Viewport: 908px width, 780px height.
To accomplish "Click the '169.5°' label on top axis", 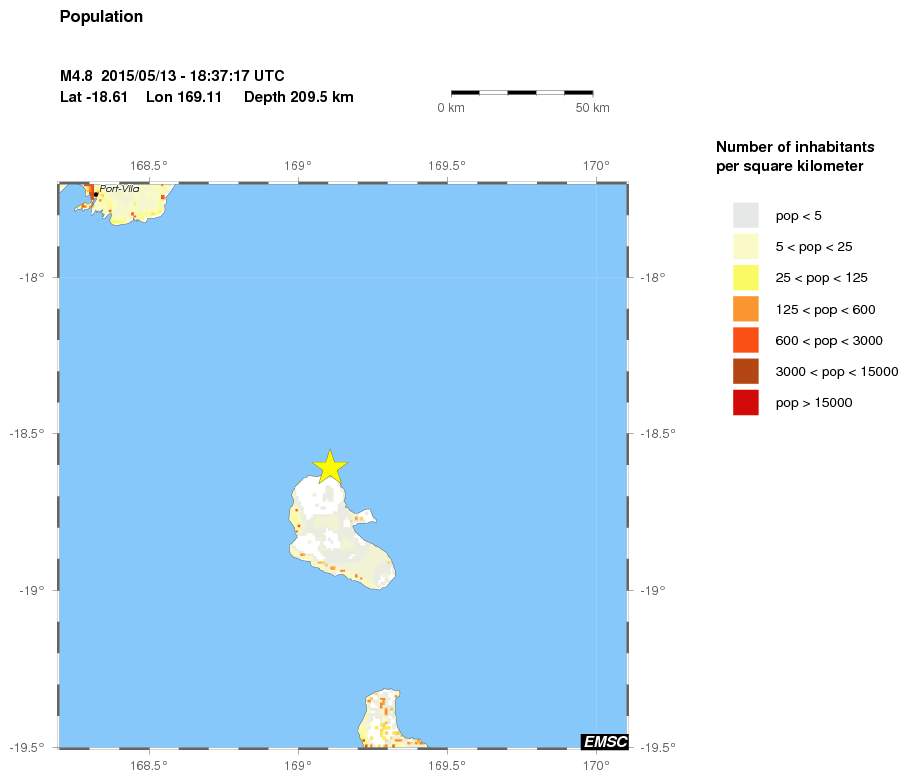I will 446,166.
